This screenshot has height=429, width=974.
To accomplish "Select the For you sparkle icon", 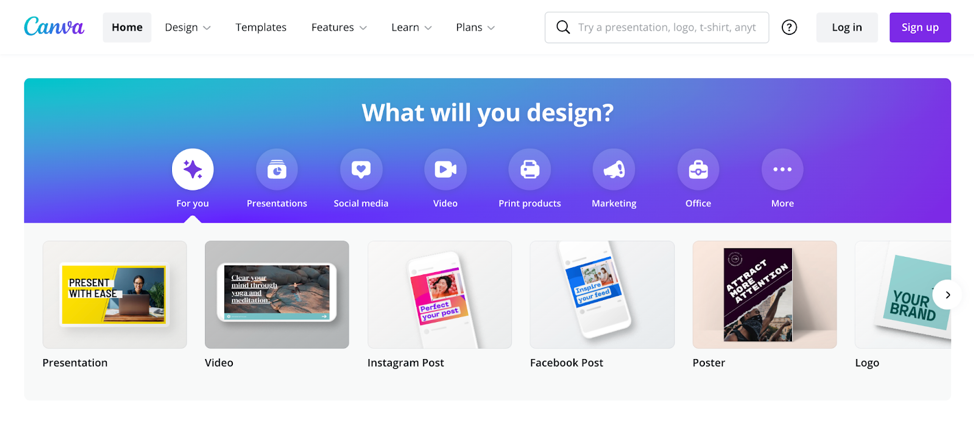I will pyautogui.click(x=193, y=169).
